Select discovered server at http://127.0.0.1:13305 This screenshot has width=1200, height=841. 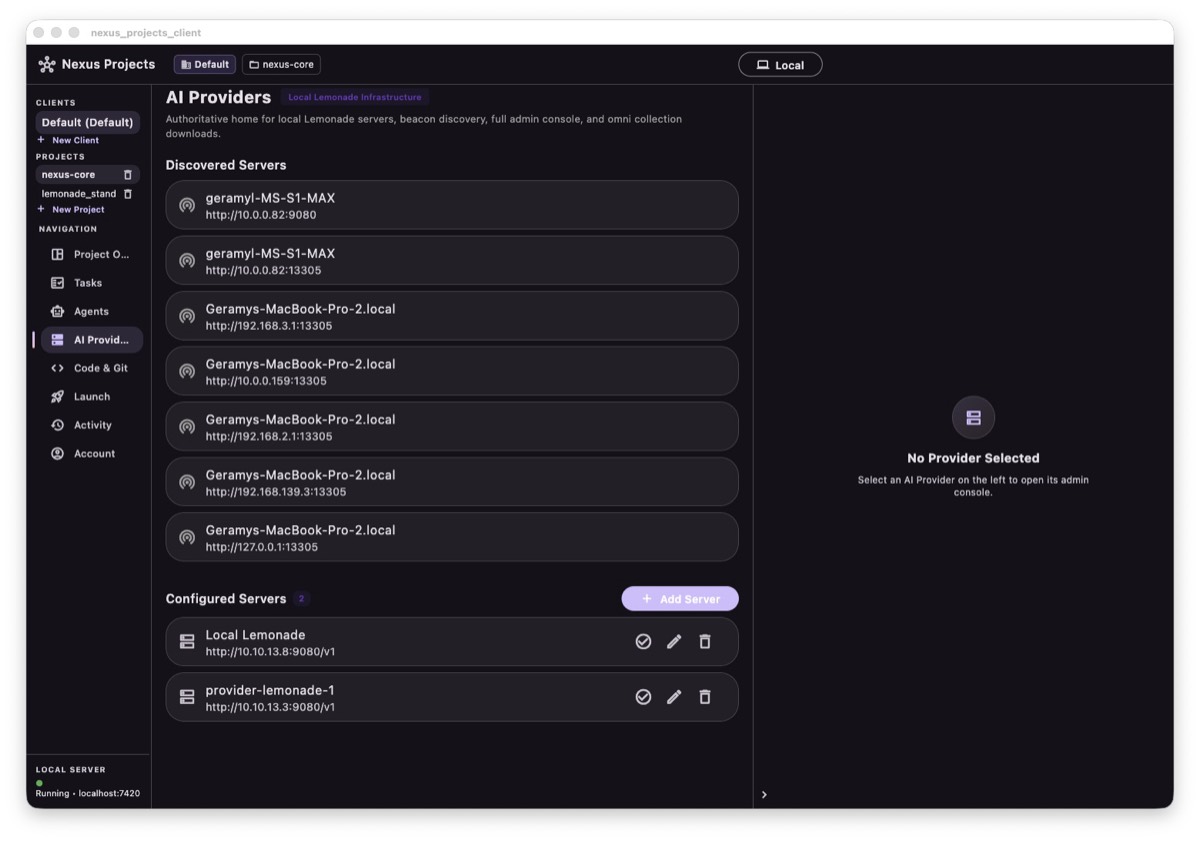pos(452,537)
